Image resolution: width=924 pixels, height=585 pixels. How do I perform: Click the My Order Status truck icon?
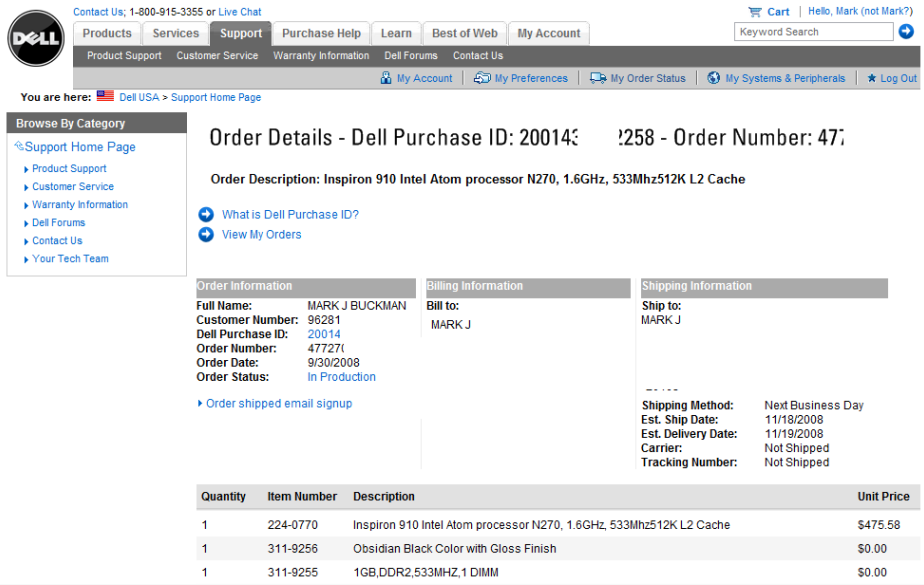coord(598,78)
